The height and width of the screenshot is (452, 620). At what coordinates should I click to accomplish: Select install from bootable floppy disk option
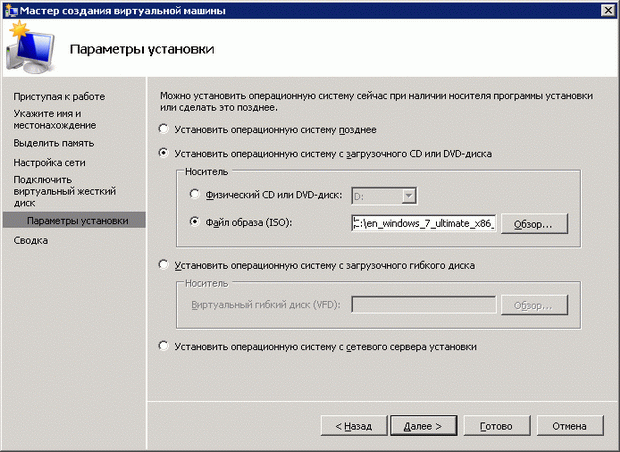click(x=164, y=265)
